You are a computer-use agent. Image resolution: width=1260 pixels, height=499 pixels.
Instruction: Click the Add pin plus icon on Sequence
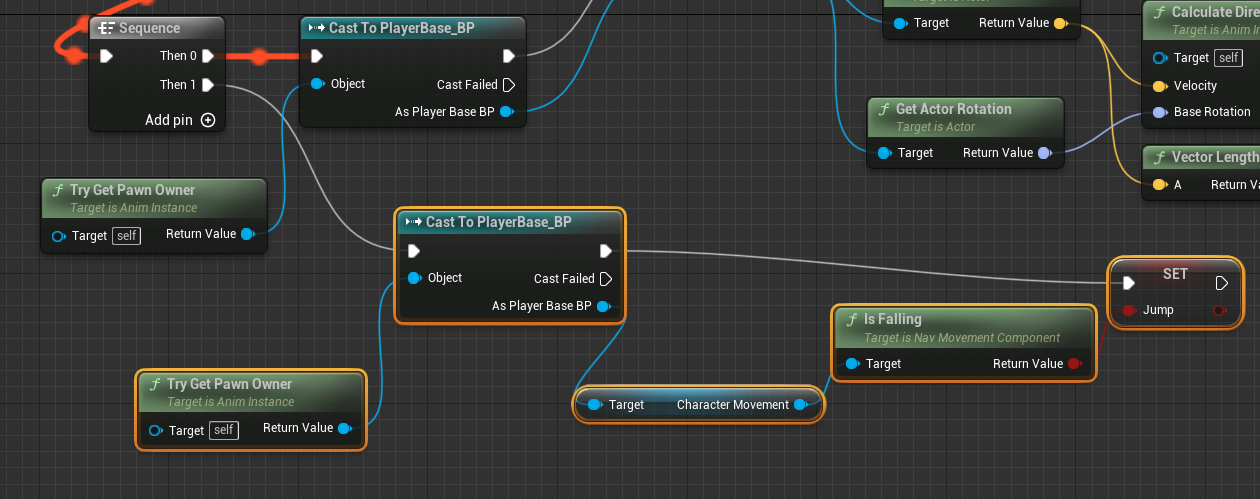(x=208, y=120)
